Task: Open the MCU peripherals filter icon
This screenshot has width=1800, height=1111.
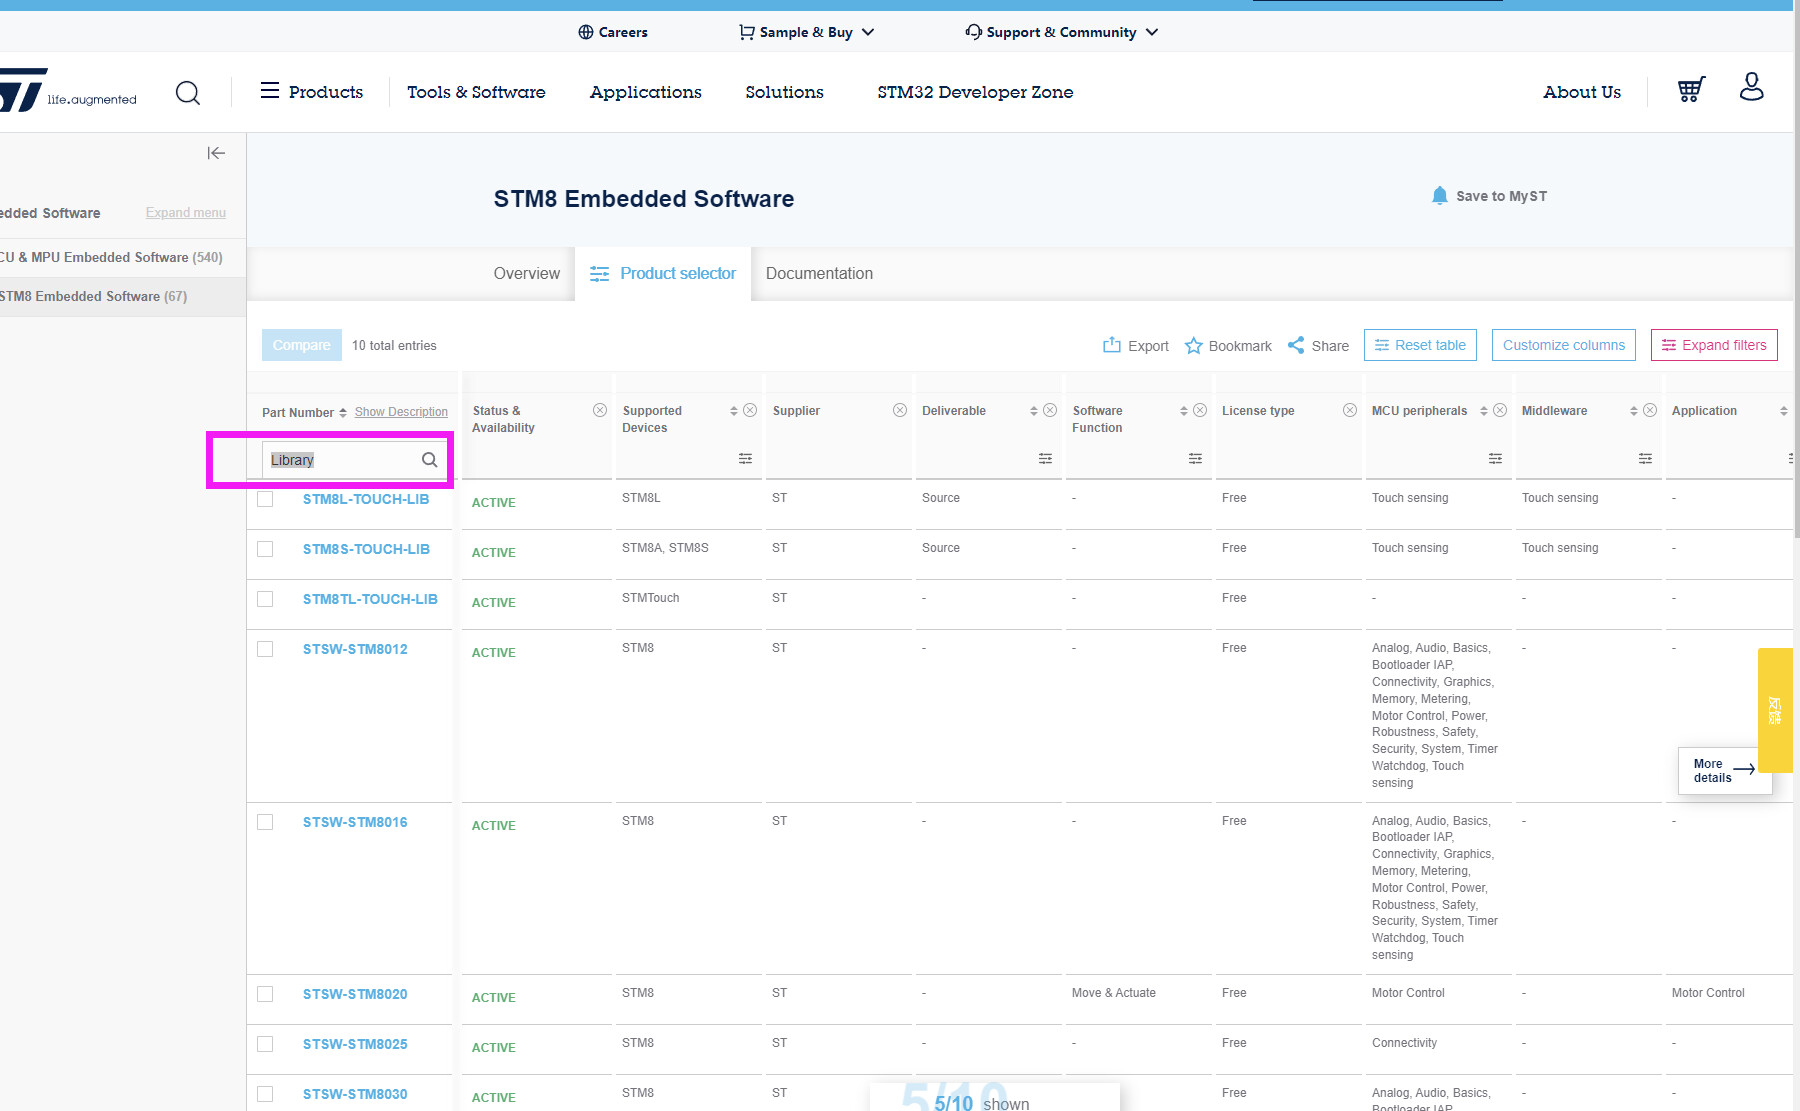Action: click(x=1495, y=458)
